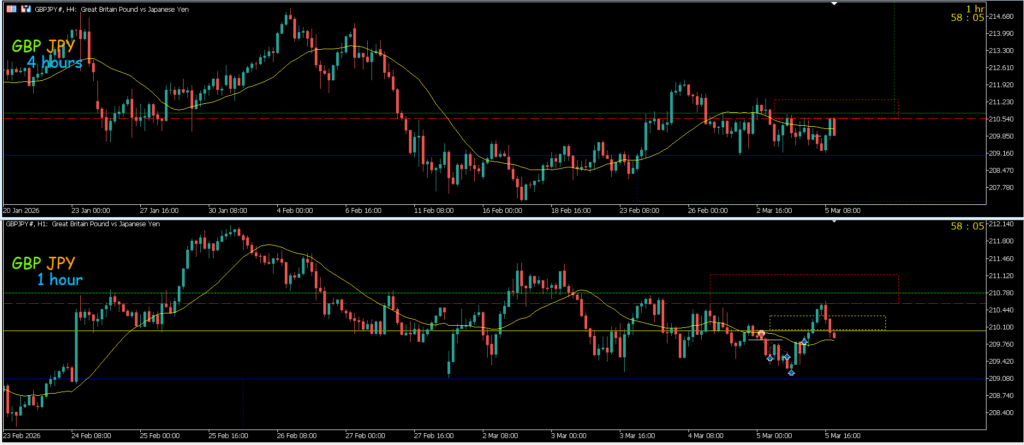
Task: Click the '11 Feb 08:00' label on H4 time axis
Action: pos(434,211)
